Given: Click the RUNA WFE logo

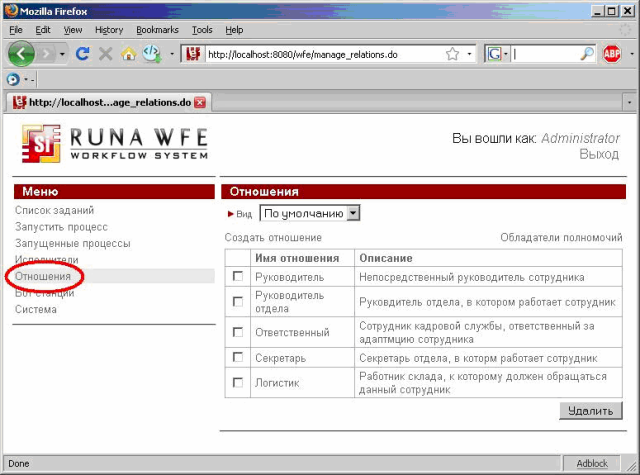Looking at the screenshot, I should [x=115, y=144].
